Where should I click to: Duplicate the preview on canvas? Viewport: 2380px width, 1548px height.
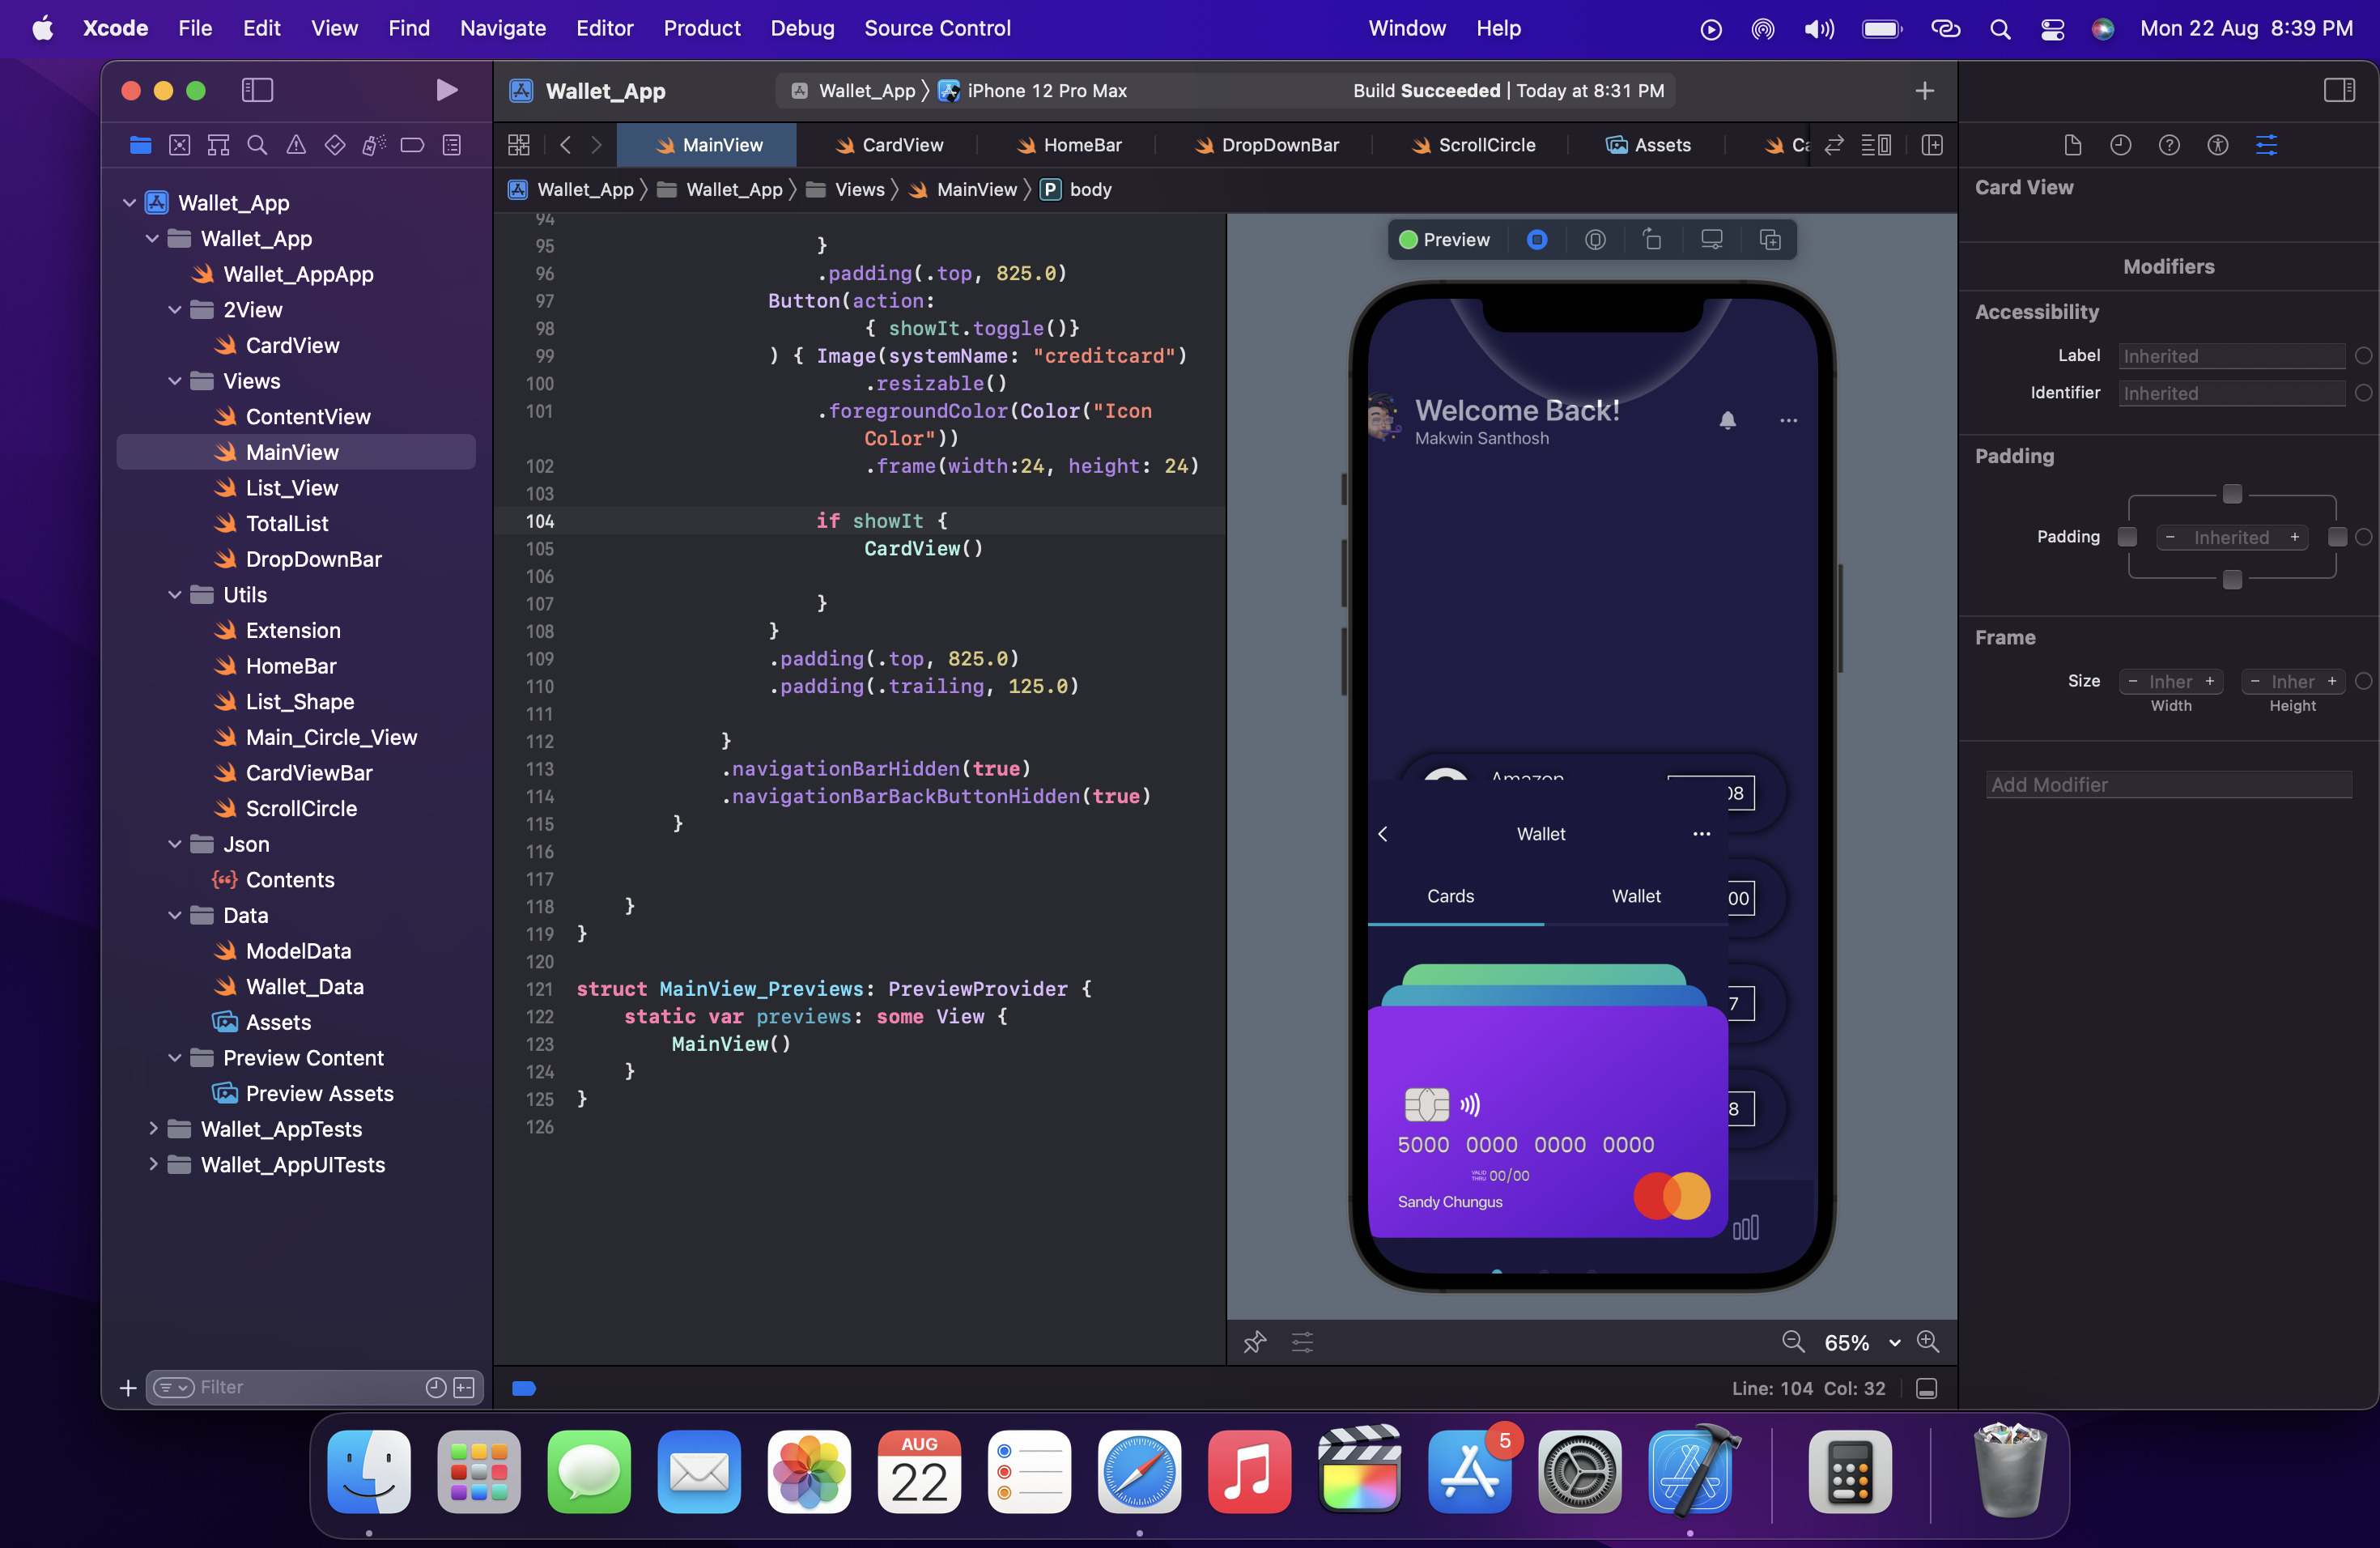[x=1770, y=240]
